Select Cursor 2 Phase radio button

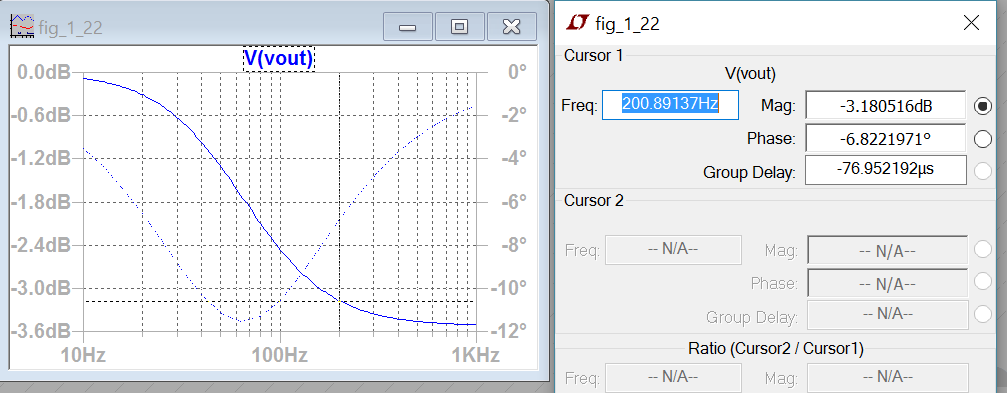click(x=983, y=281)
